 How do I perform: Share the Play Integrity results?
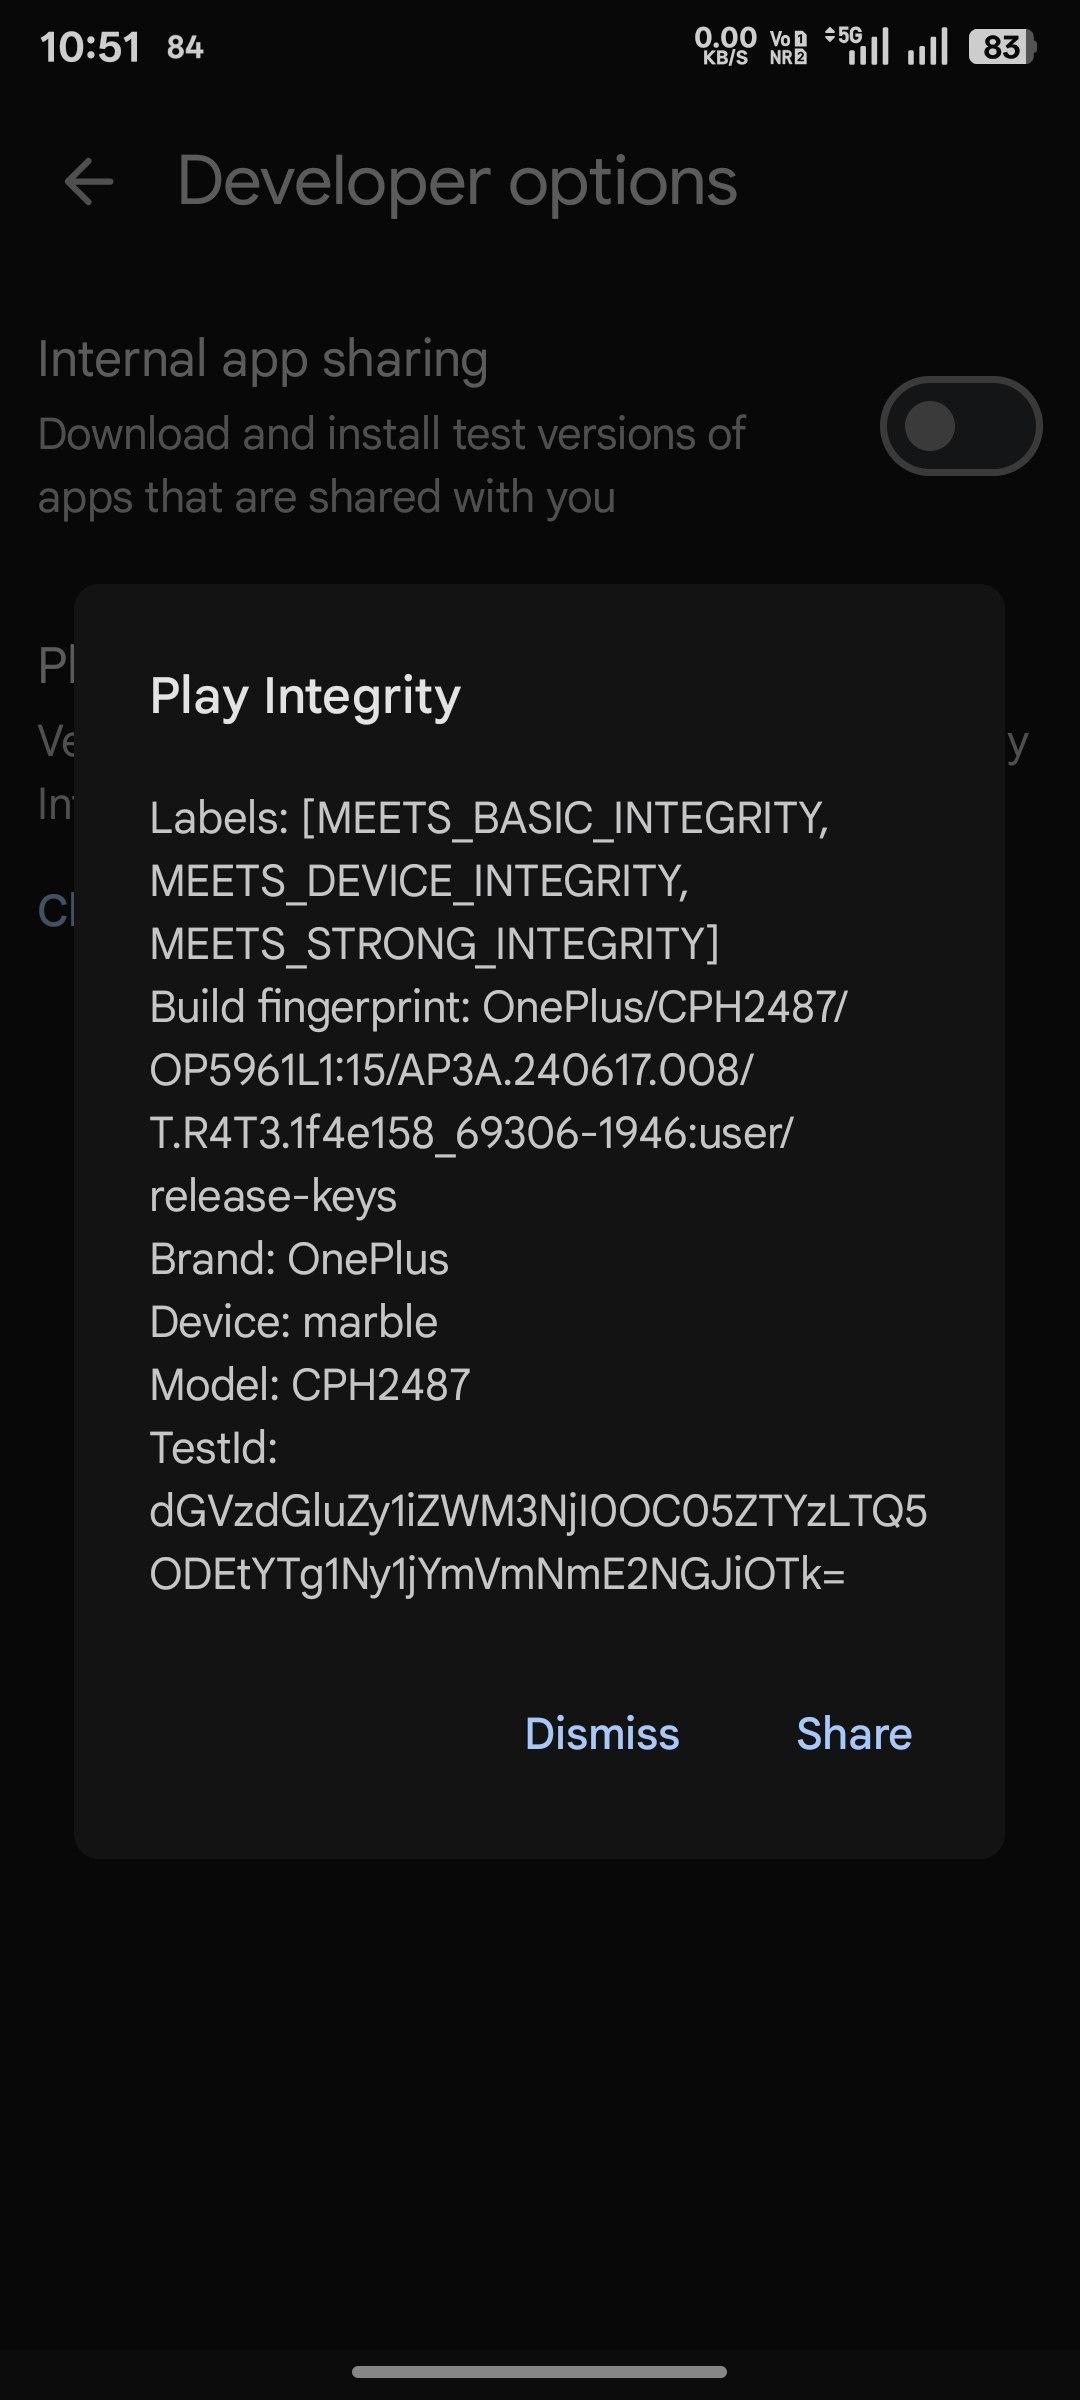pyautogui.click(x=854, y=1734)
